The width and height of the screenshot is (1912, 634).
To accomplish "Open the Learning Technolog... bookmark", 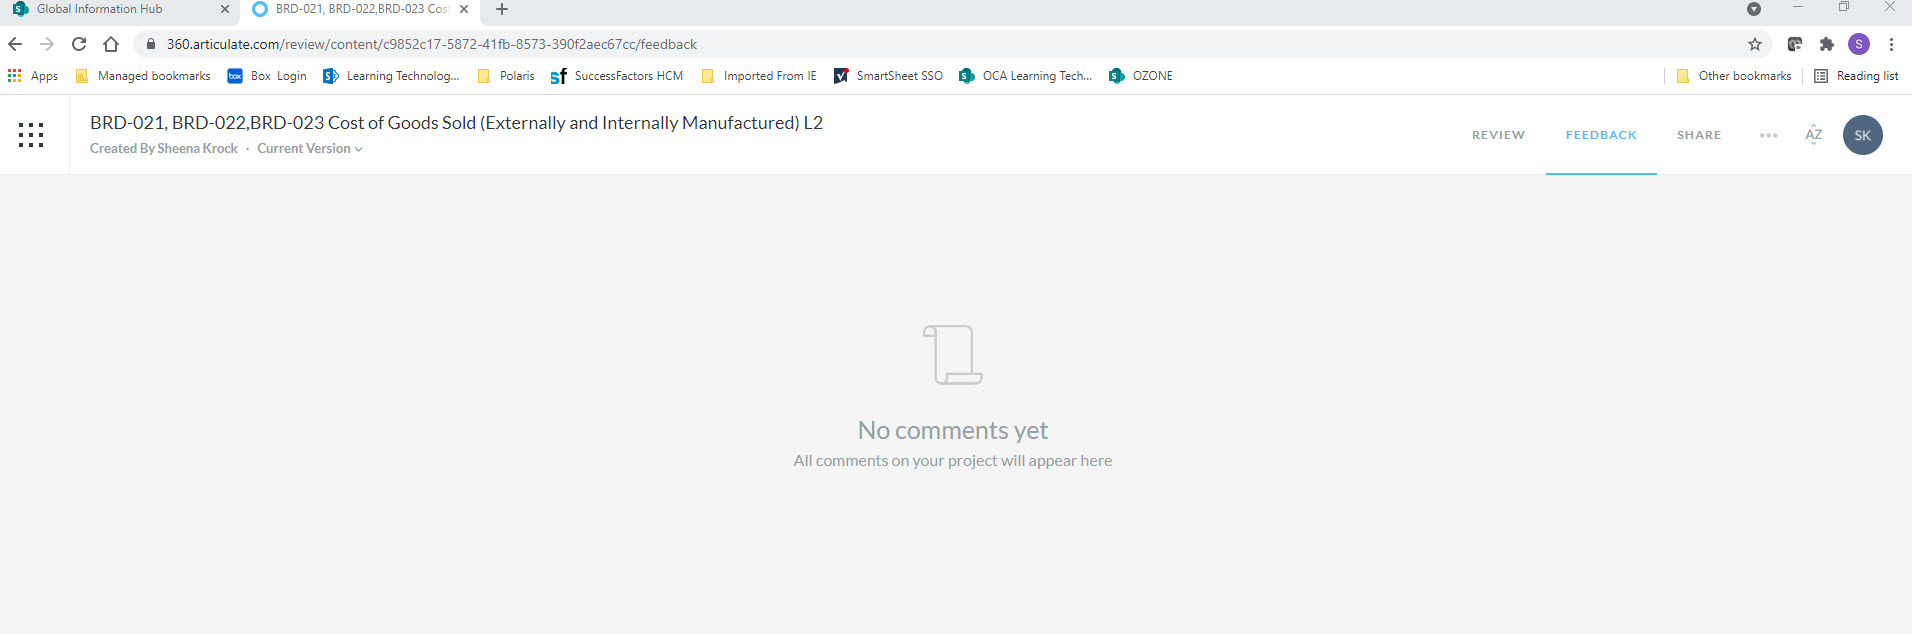I will [391, 76].
